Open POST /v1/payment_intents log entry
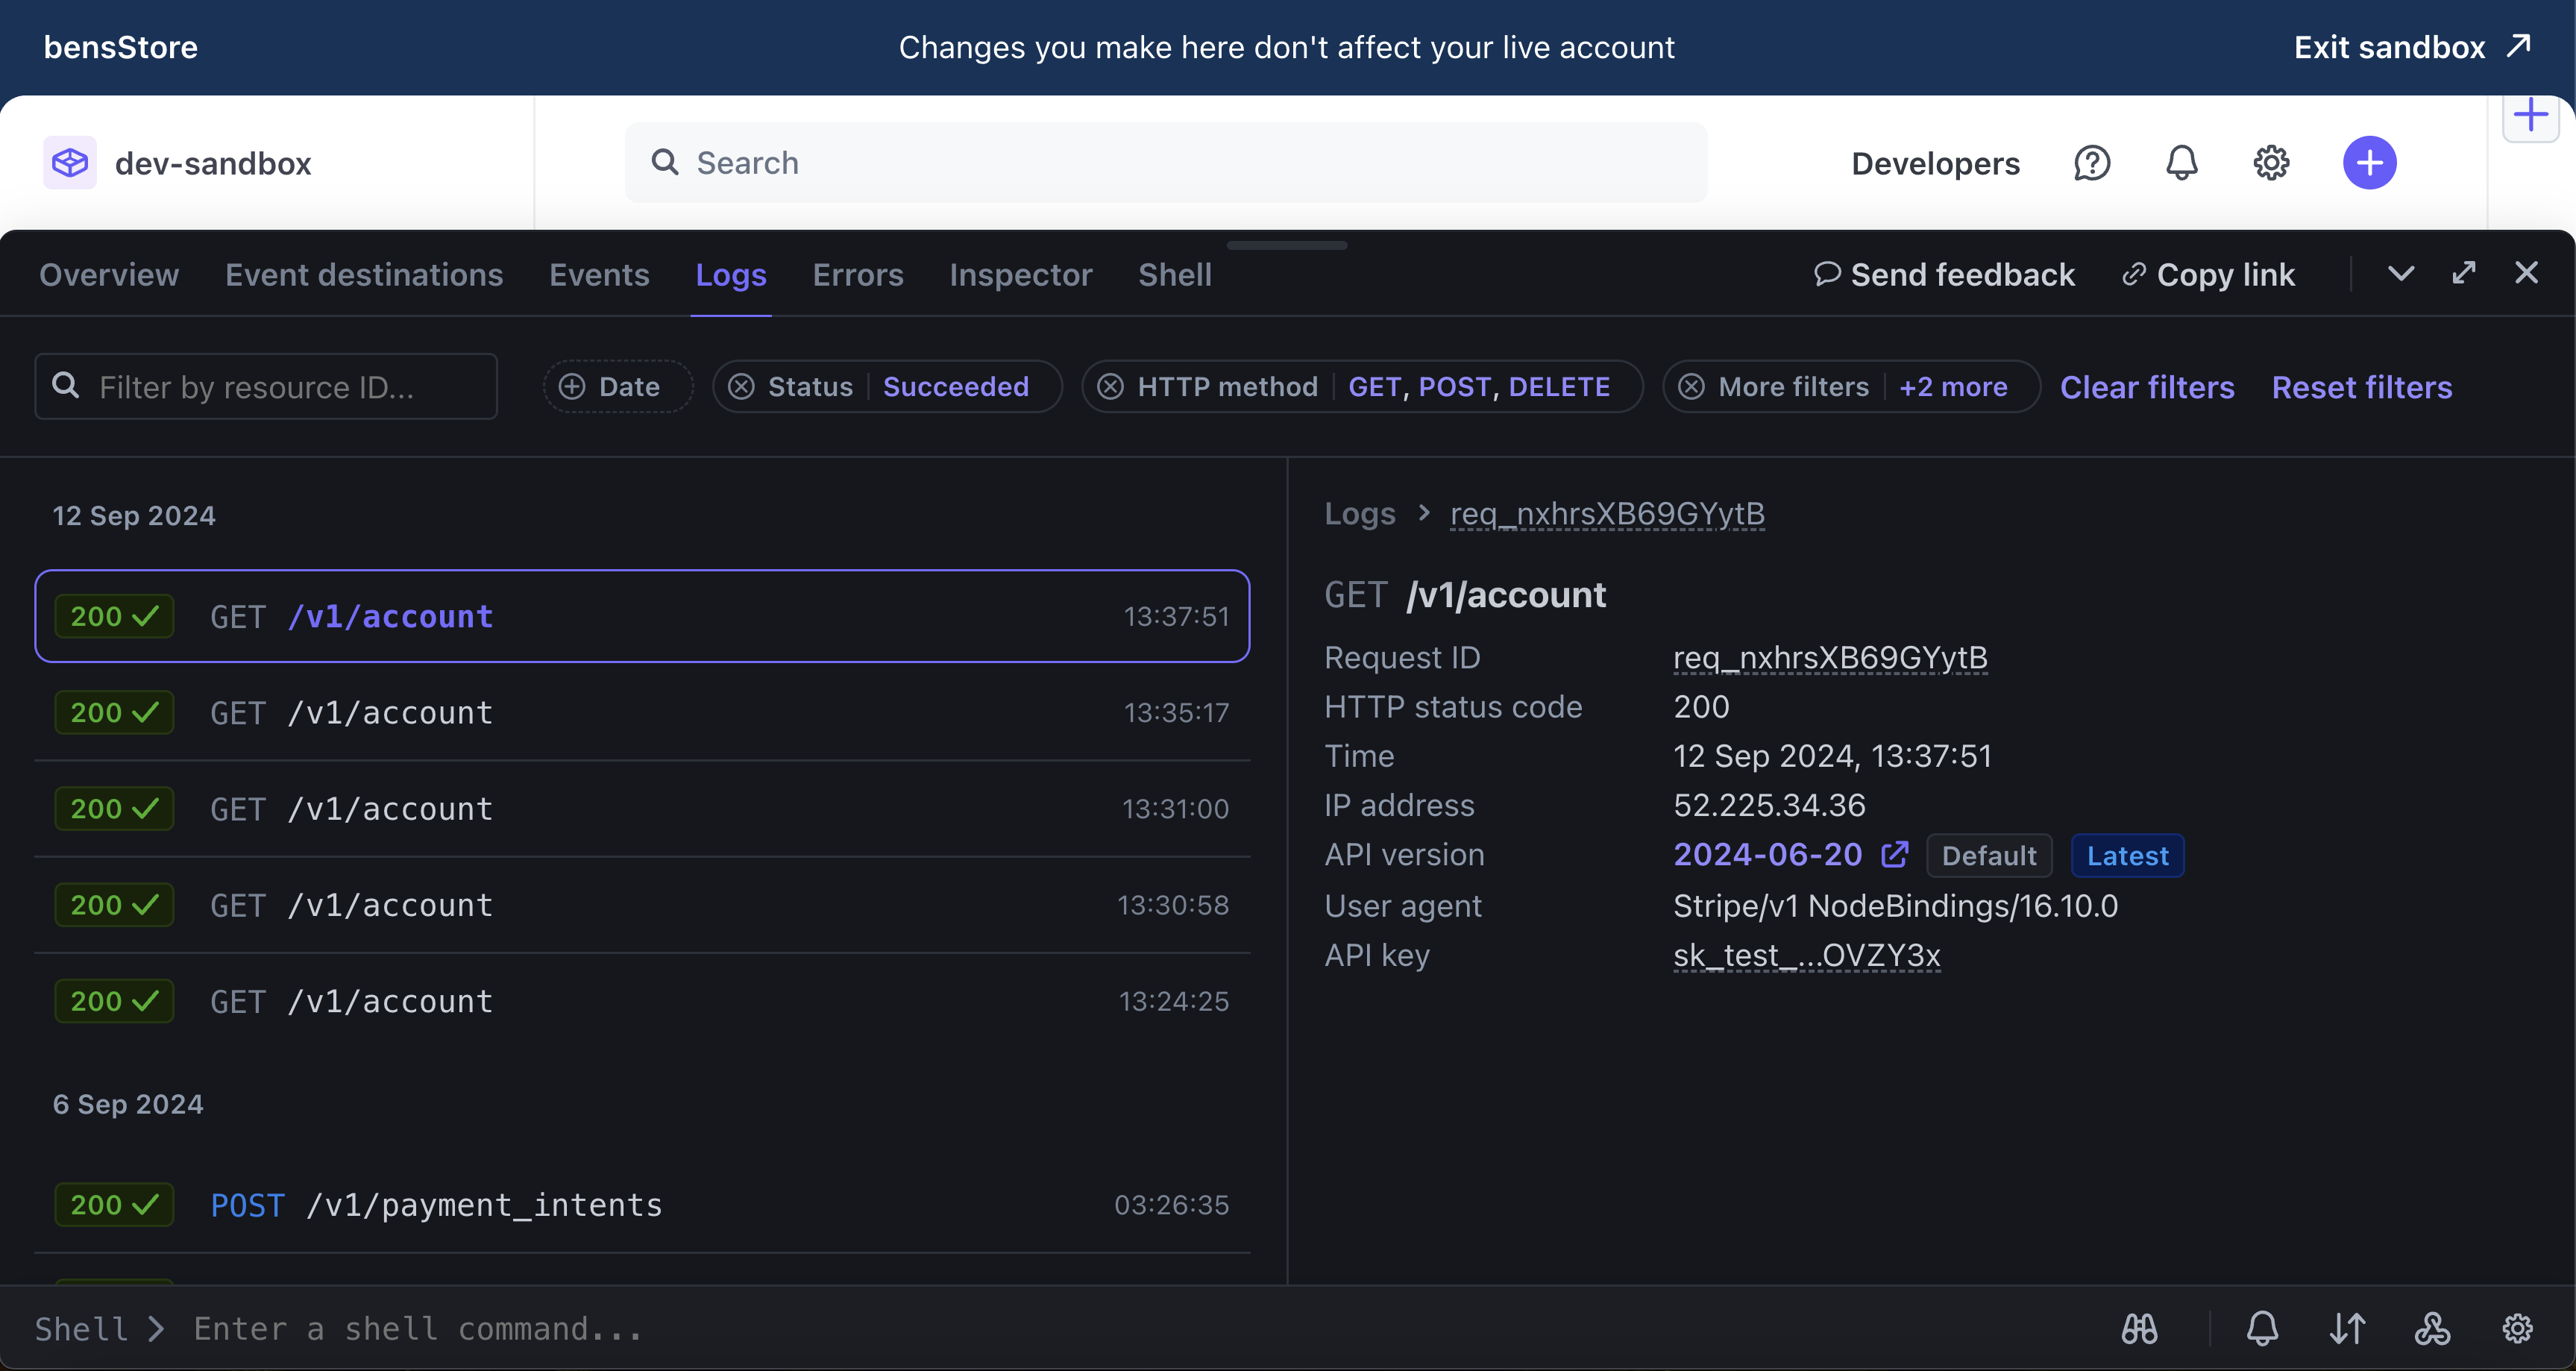 (x=642, y=1204)
